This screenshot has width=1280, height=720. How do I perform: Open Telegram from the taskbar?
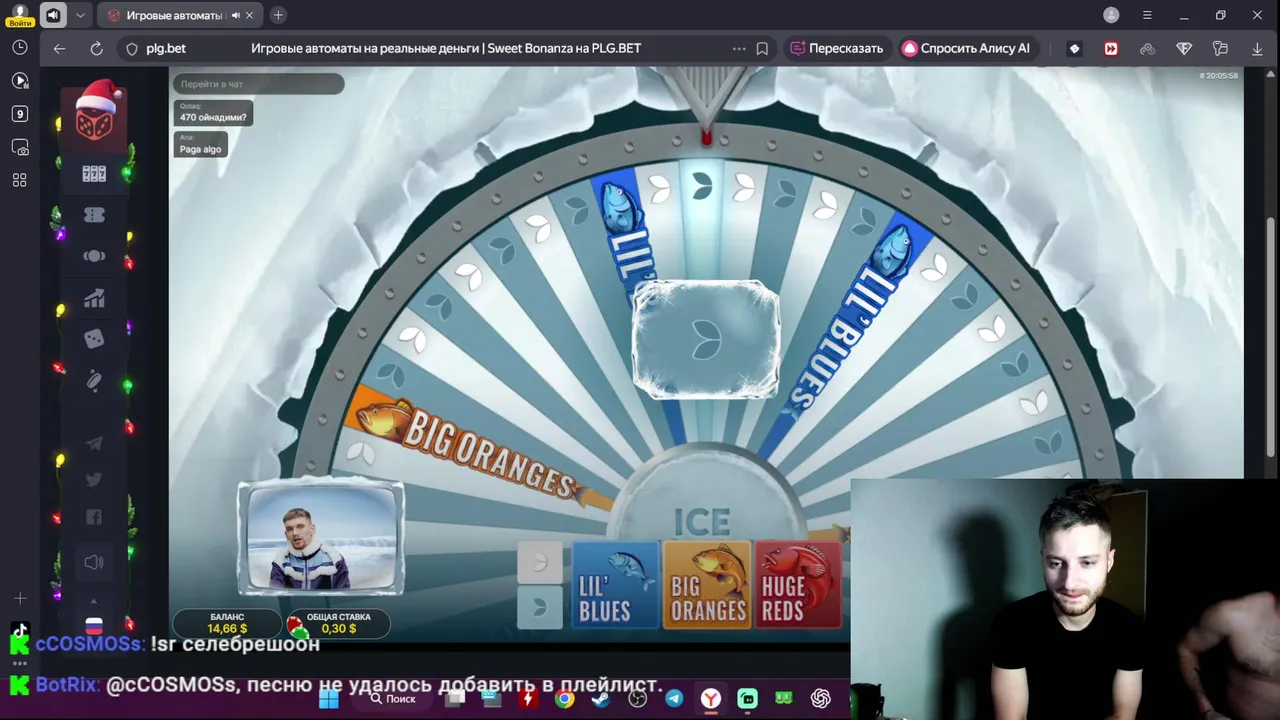pyautogui.click(x=674, y=699)
